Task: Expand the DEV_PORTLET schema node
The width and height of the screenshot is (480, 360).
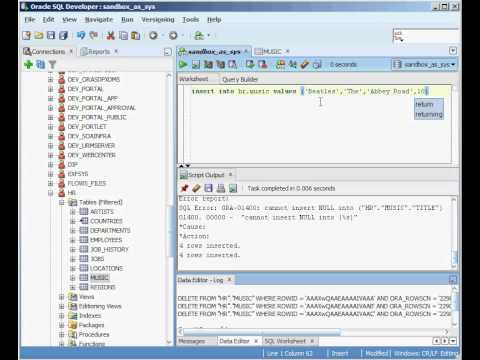Action: [51, 127]
